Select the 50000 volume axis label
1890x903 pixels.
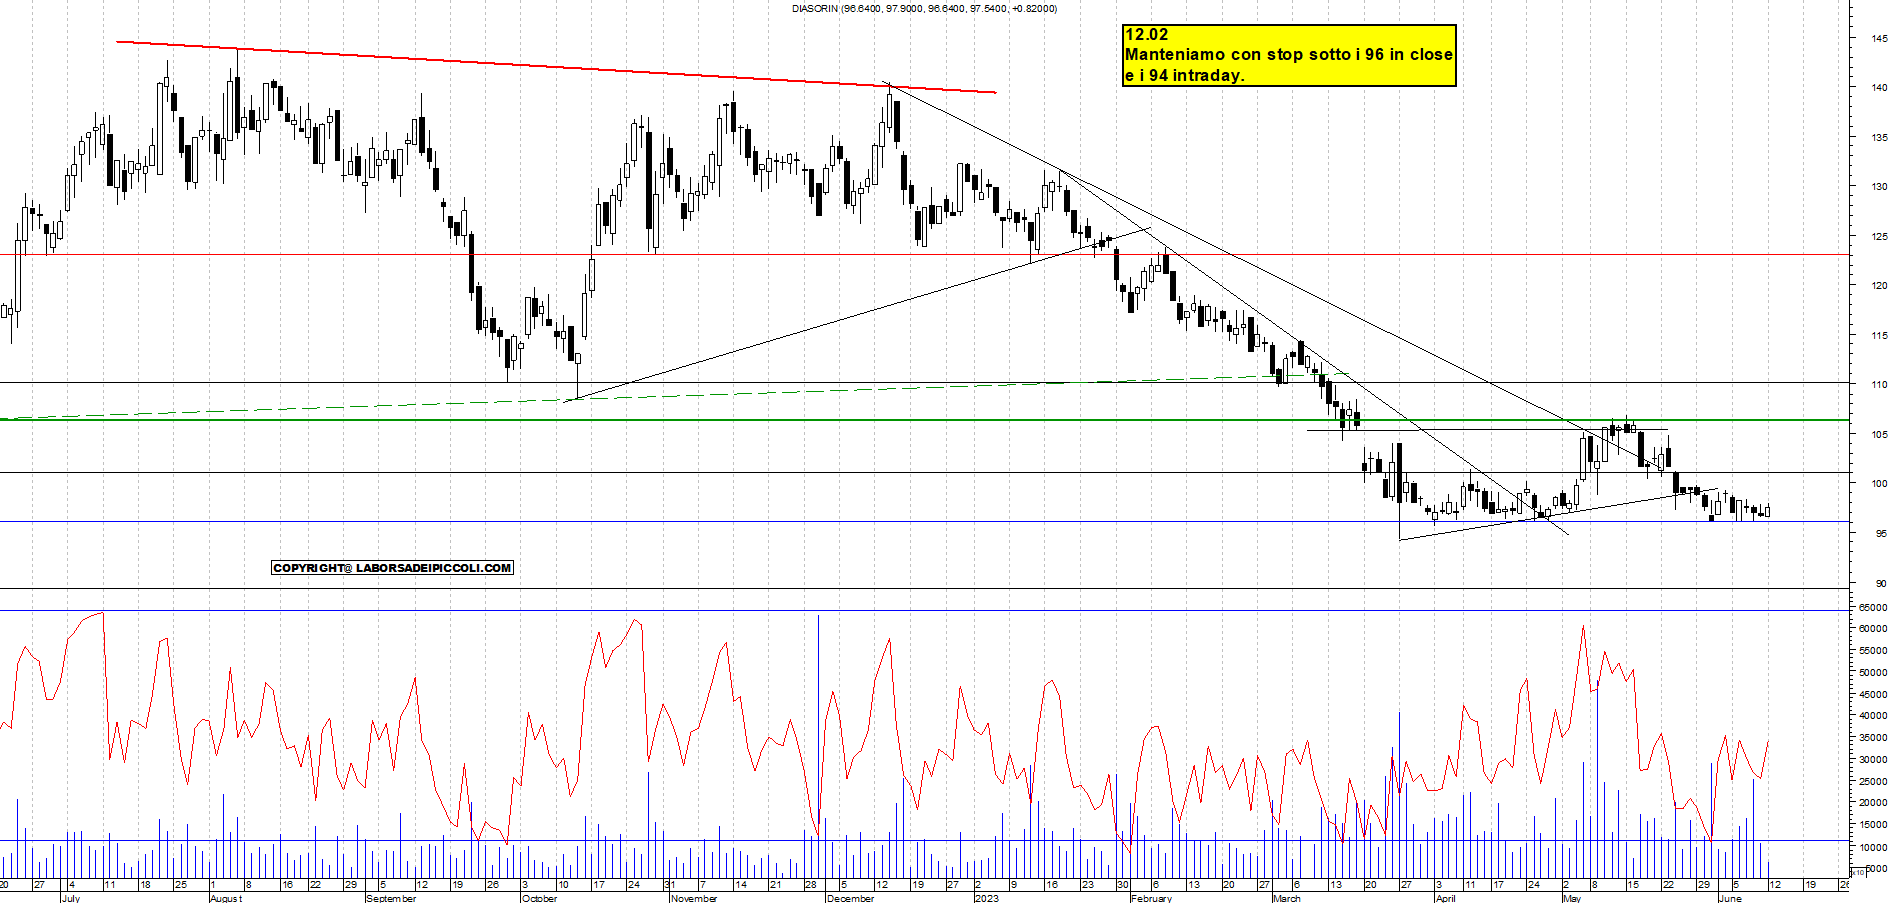(1873, 673)
